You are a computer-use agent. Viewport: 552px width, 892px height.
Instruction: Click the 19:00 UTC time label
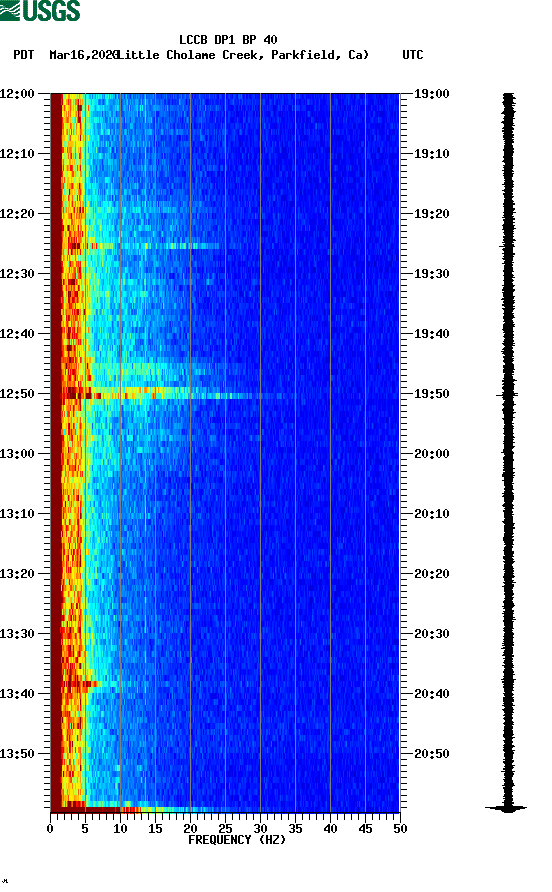click(x=431, y=94)
